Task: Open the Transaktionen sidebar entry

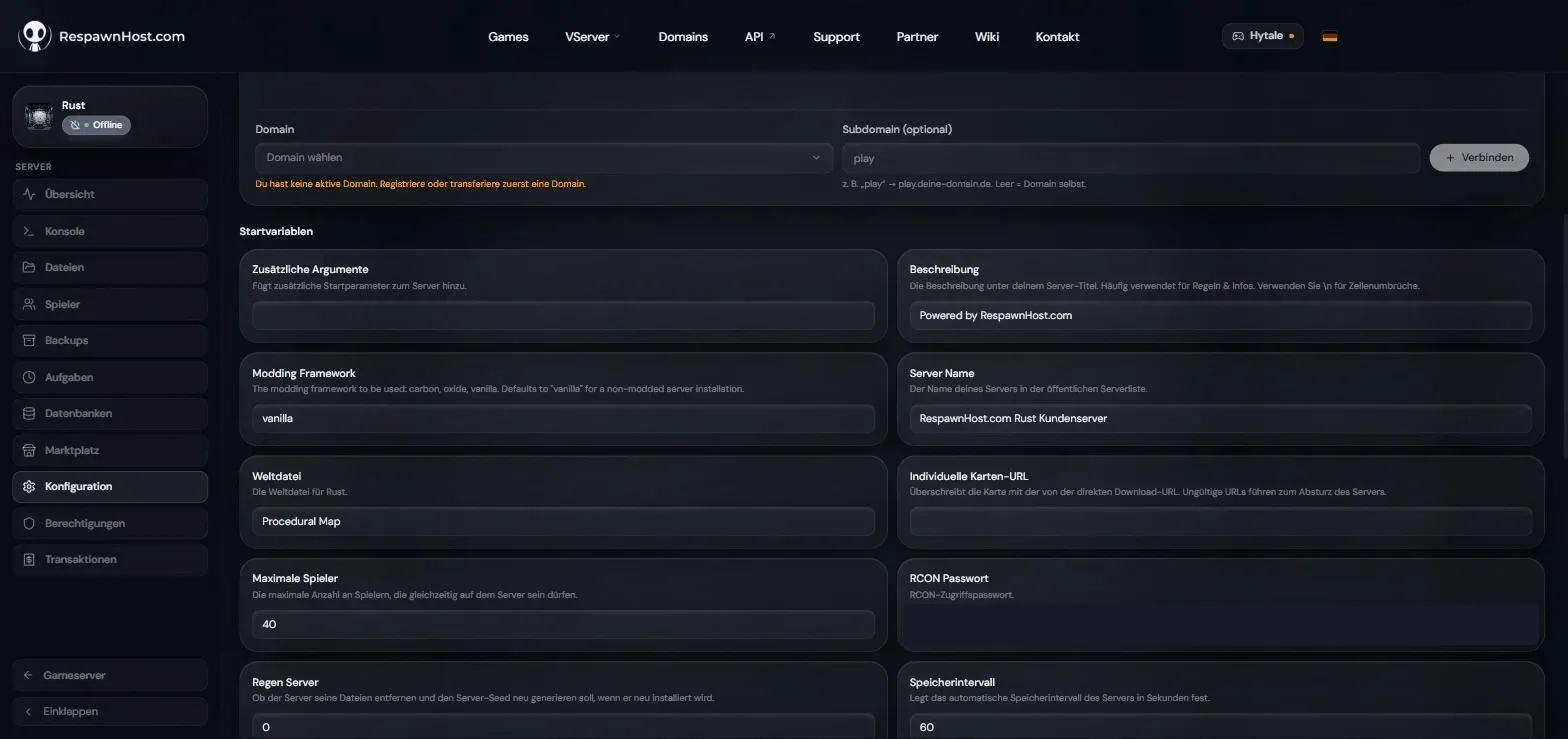Action: (x=110, y=559)
